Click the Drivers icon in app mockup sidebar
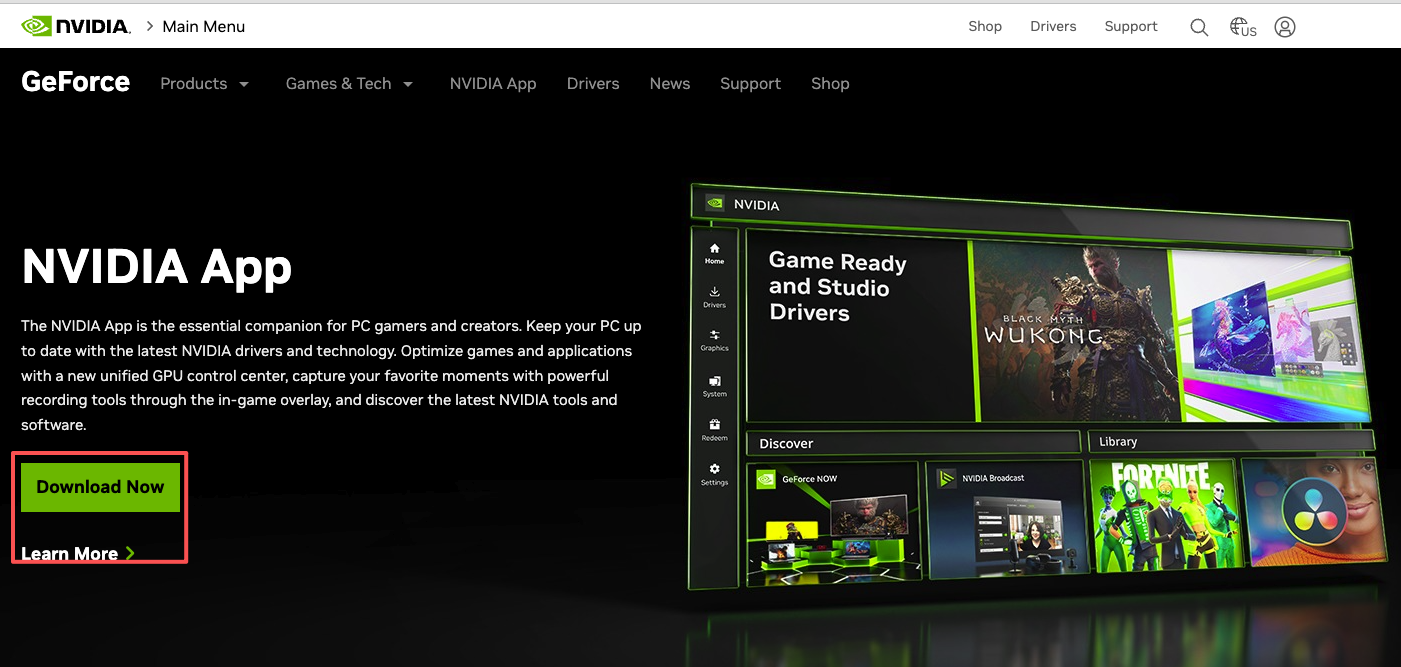1401x667 pixels. click(714, 292)
